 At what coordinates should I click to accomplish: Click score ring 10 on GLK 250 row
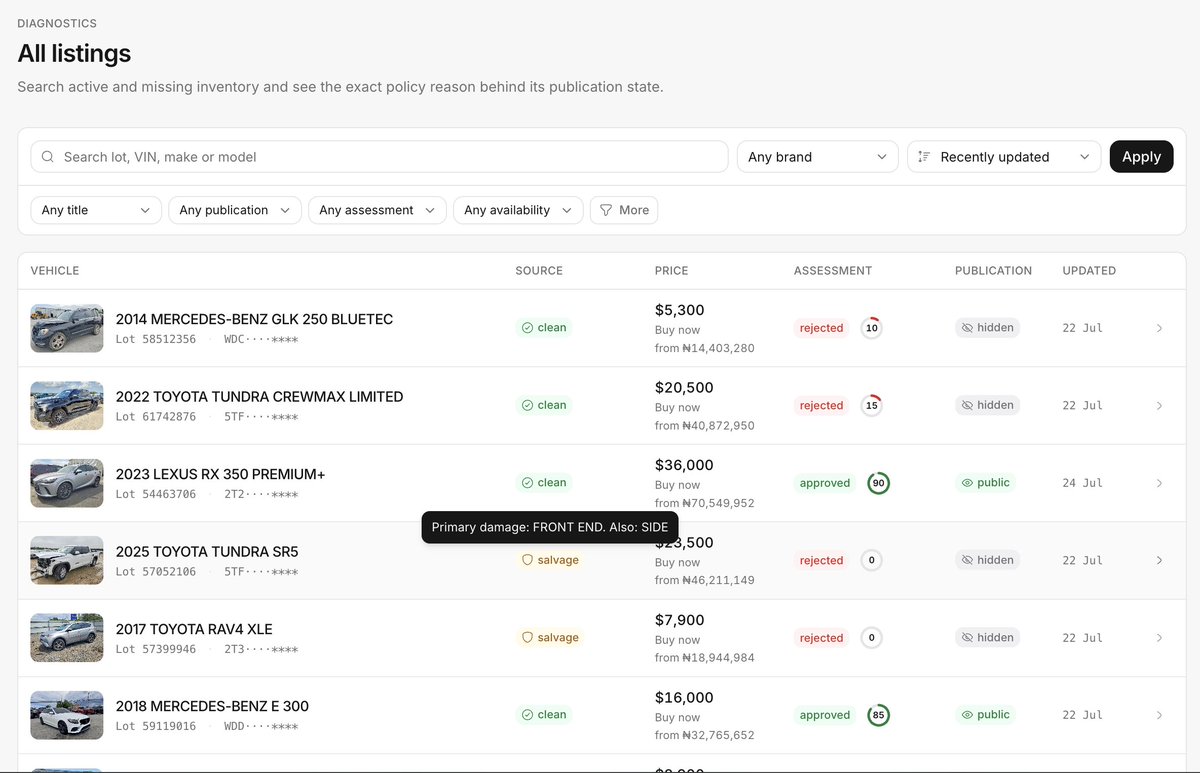(x=872, y=328)
